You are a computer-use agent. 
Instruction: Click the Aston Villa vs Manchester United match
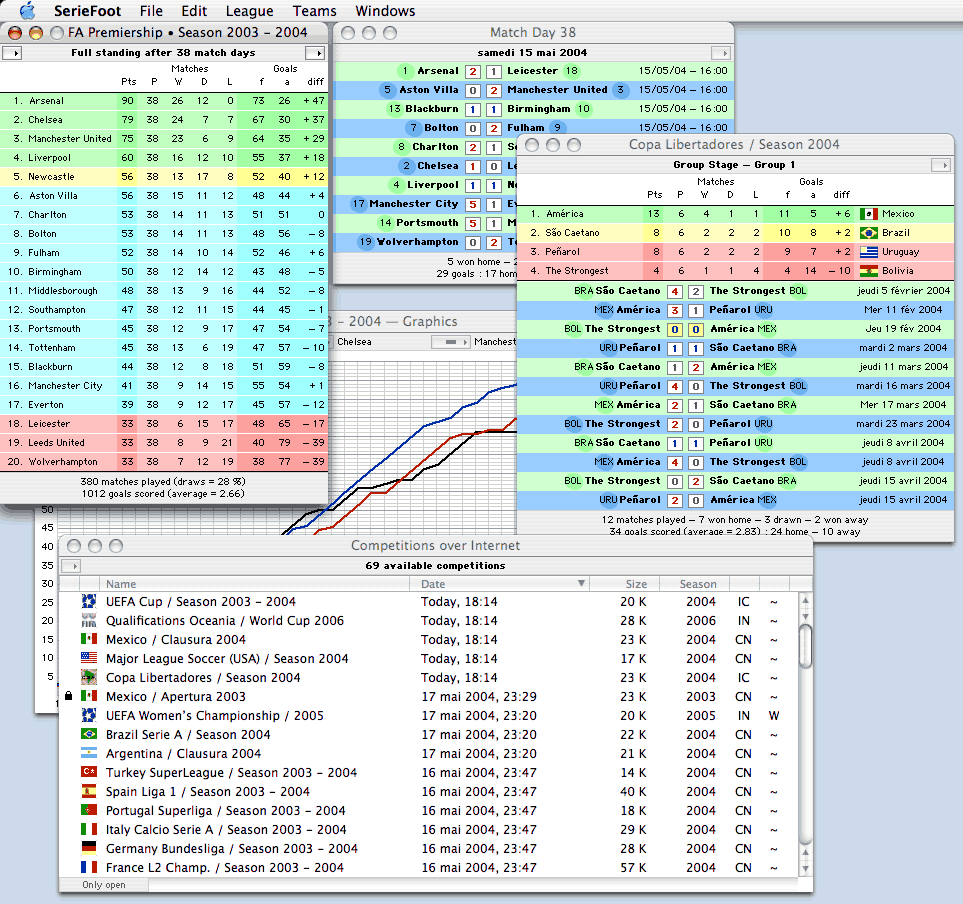click(533, 90)
